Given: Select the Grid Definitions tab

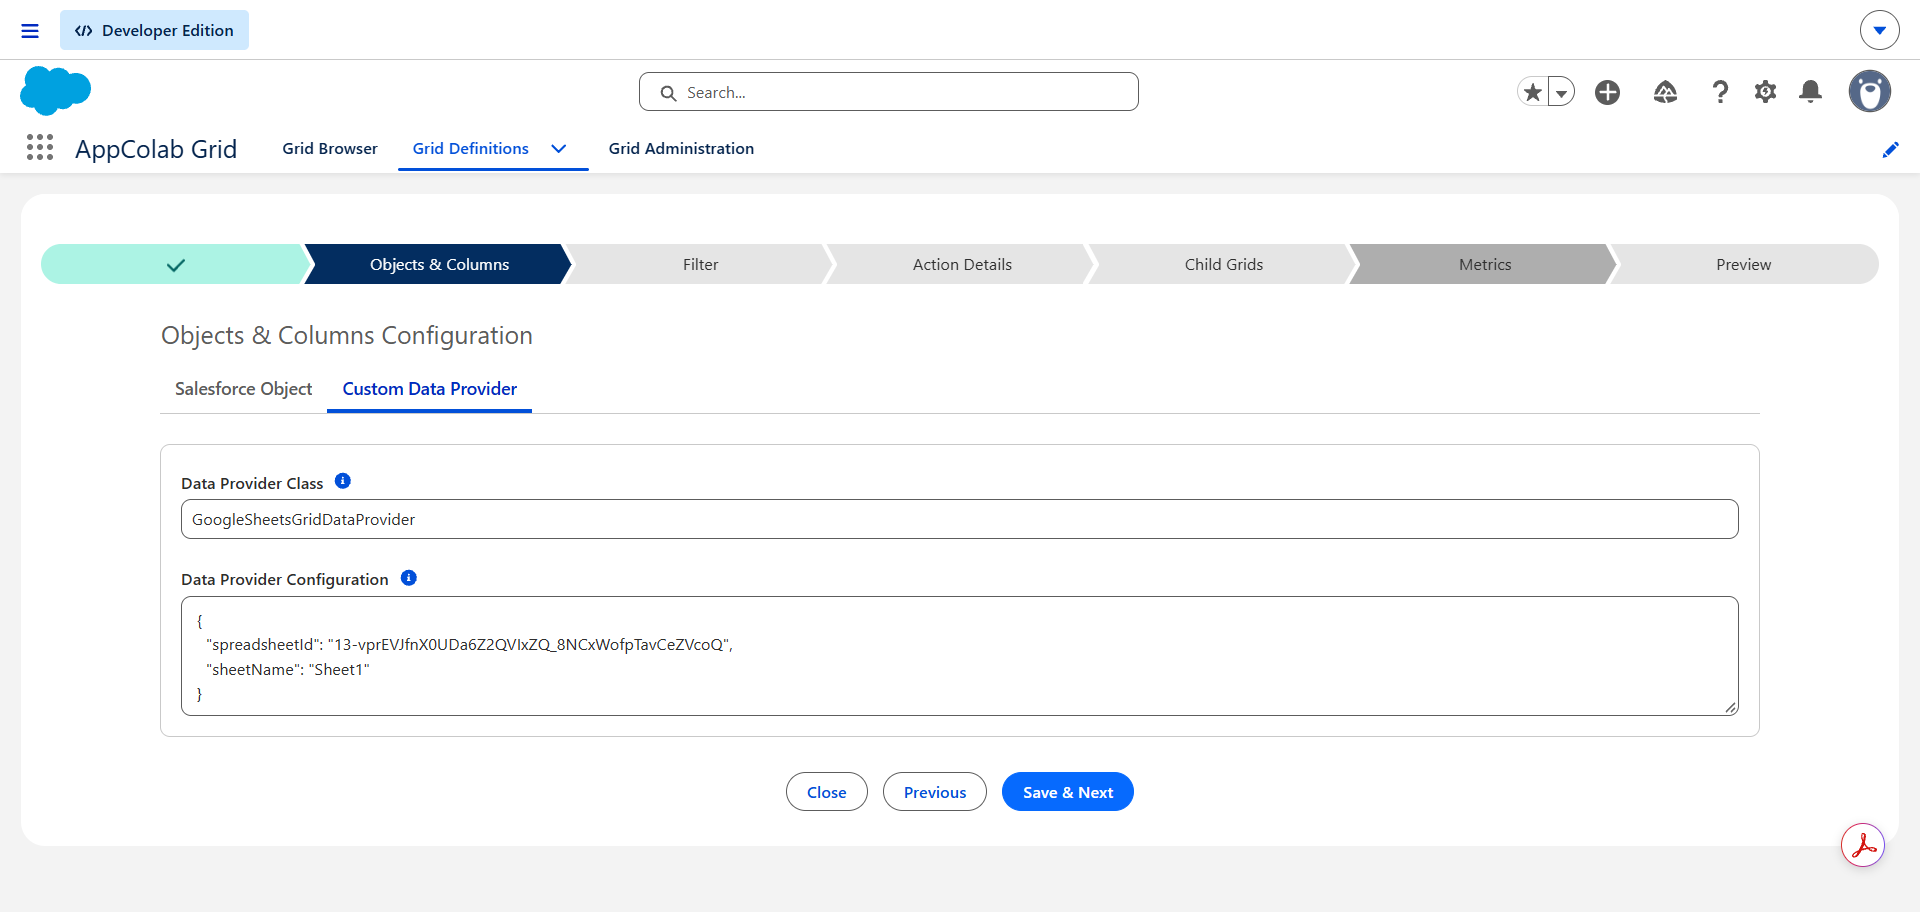Looking at the screenshot, I should point(471,148).
